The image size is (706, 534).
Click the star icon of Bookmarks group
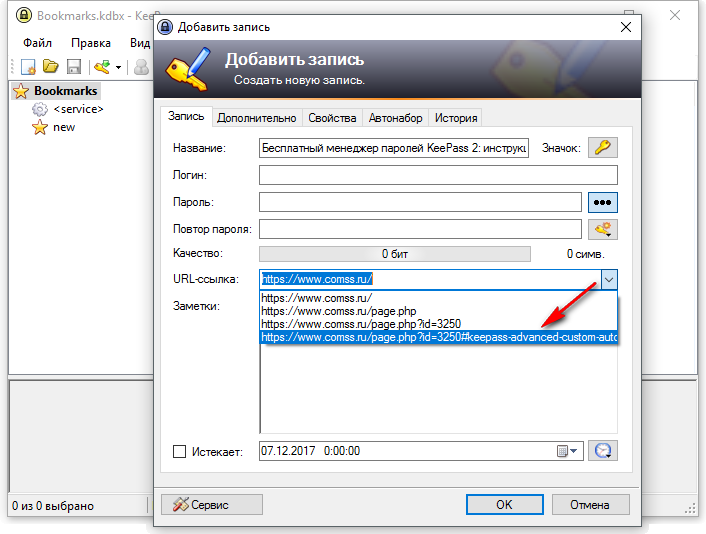[x=21, y=91]
